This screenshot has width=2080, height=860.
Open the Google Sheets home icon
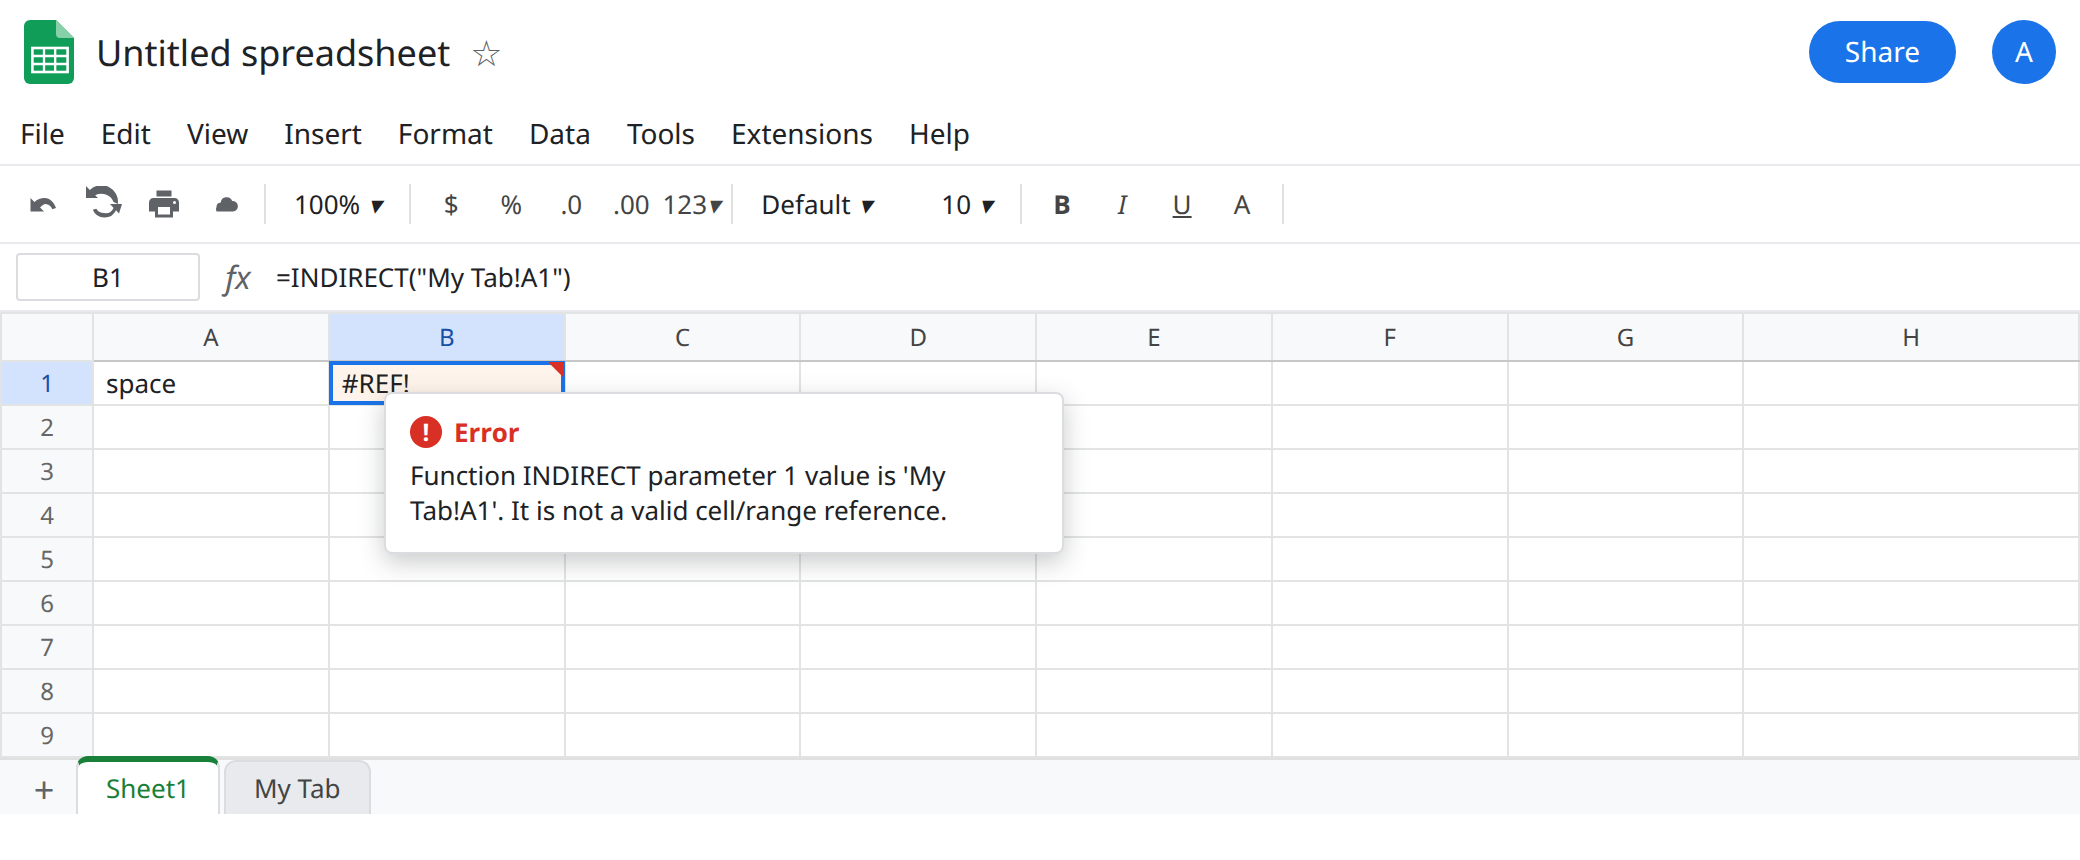(49, 52)
